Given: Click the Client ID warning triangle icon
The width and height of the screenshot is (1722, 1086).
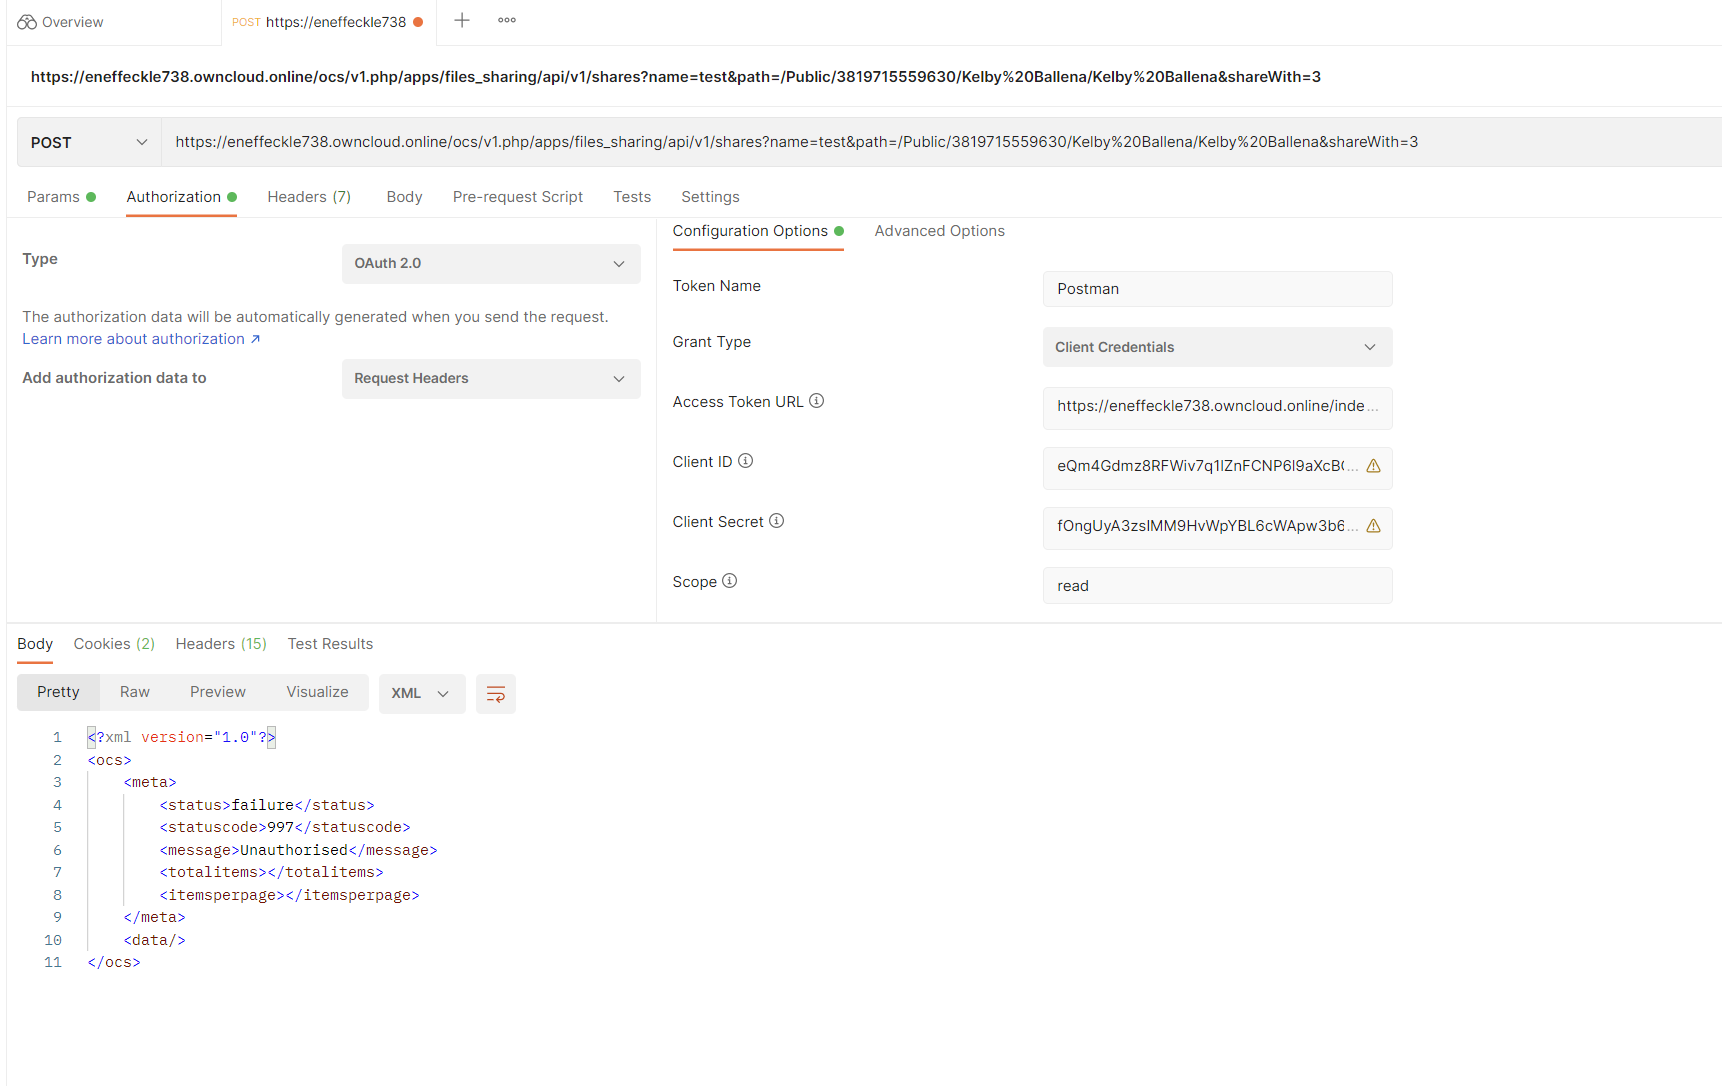Looking at the screenshot, I should (x=1373, y=466).
